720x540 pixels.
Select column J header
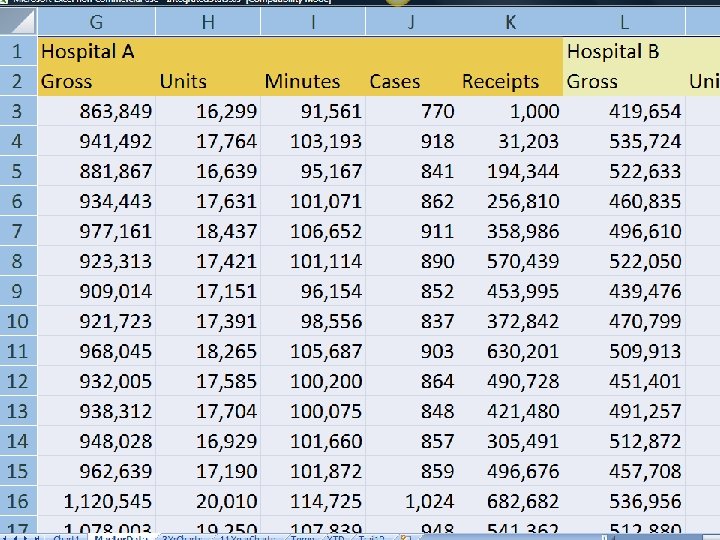pyautogui.click(x=412, y=20)
